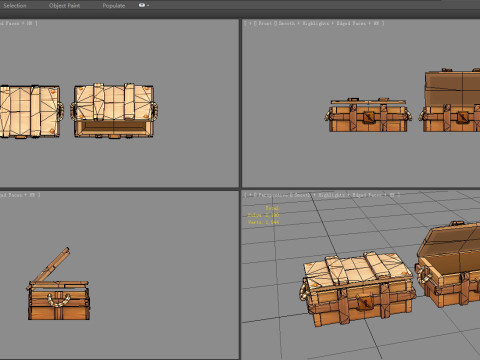Viewport: 480px width, 360px height.
Task: Click the yellow Verts count line
Action: click(x=263, y=222)
